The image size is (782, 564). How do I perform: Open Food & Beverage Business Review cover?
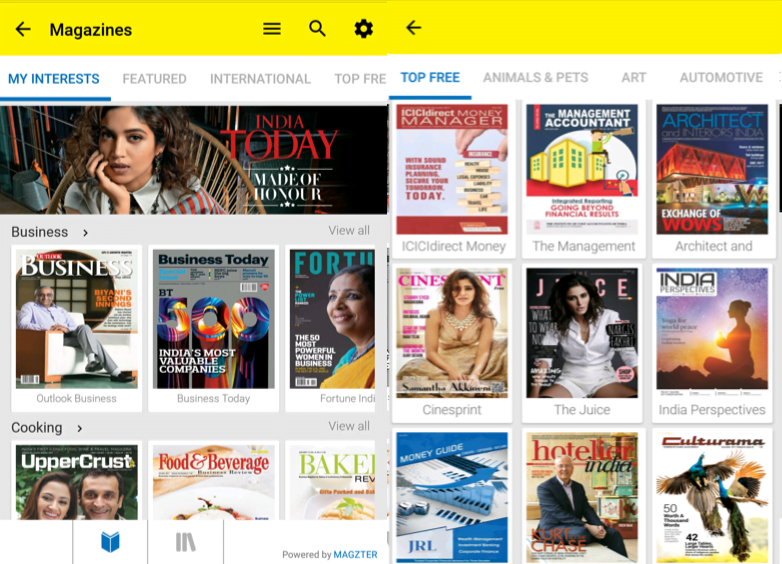click(x=214, y=482)
